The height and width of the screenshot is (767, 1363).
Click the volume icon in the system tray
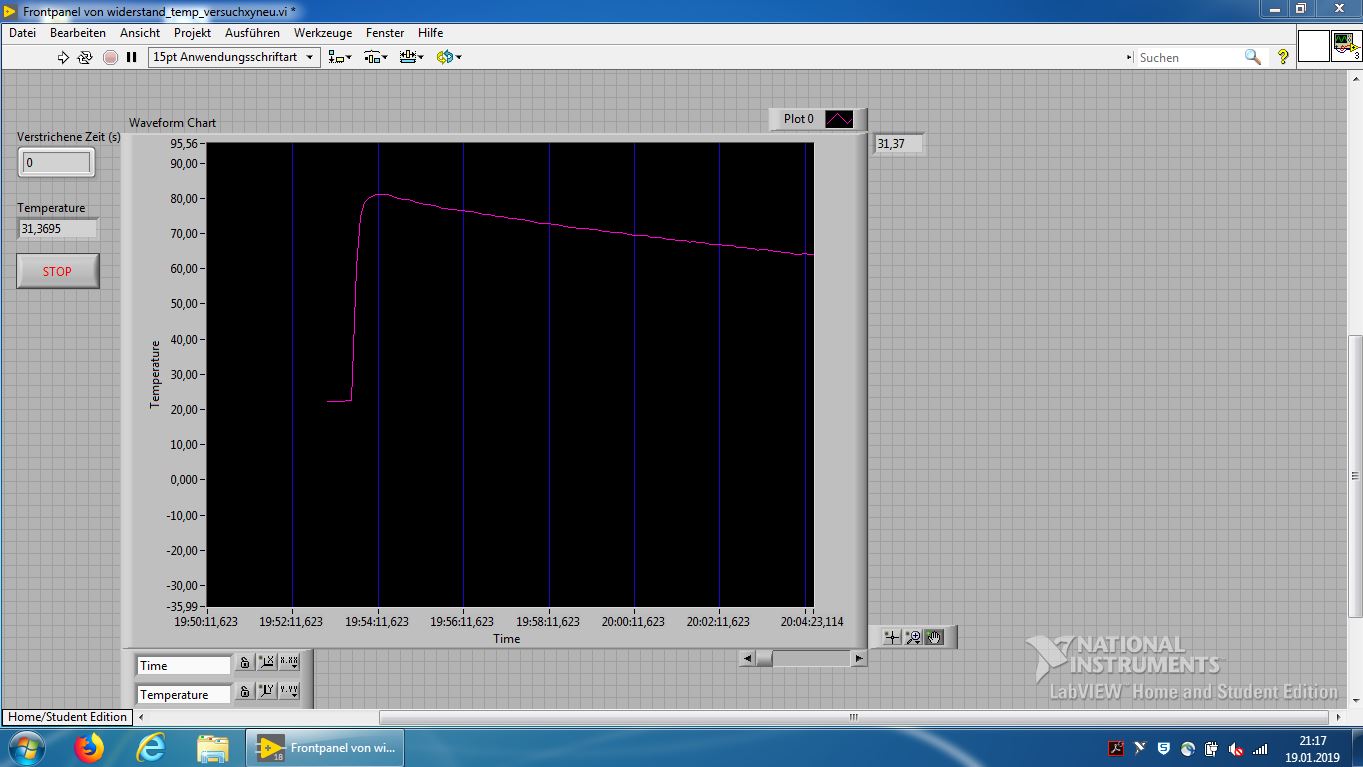[1237, 748]
